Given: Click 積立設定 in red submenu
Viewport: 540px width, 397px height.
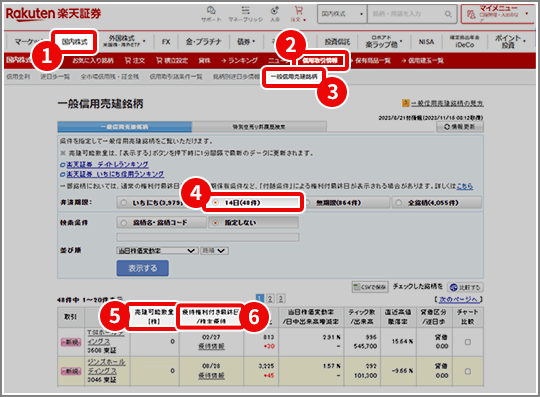Looking at the screenshot, I should click(172, 61).
